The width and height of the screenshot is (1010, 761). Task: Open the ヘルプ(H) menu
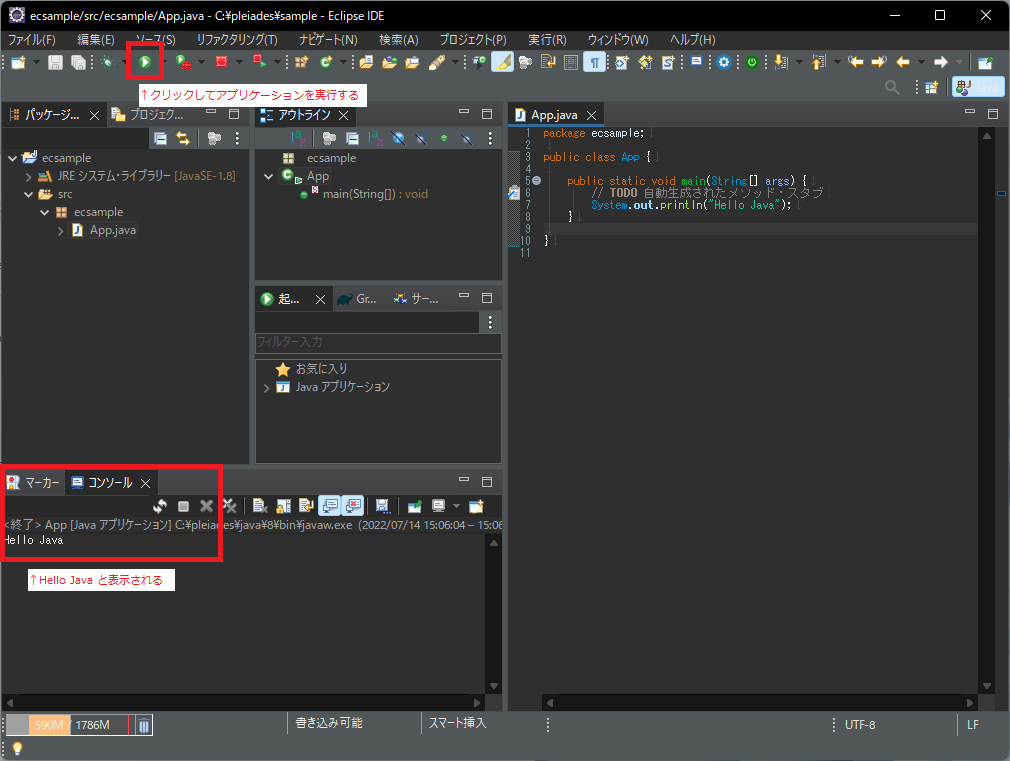[692, 40]
